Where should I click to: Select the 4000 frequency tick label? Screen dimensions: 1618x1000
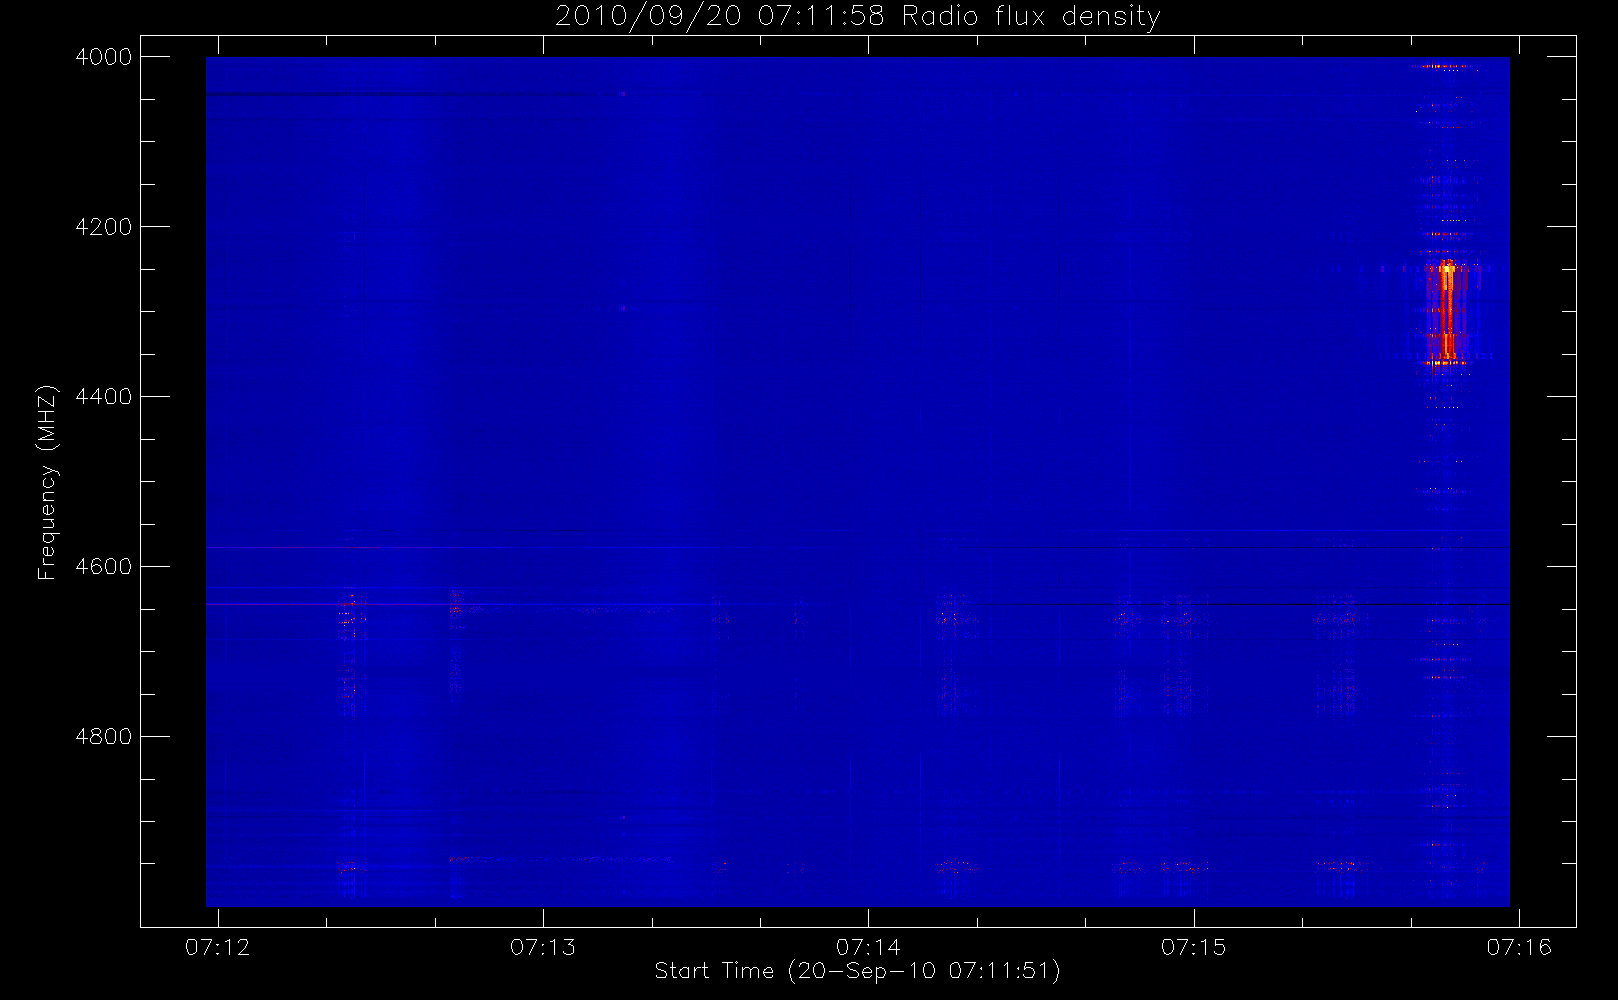(x=104, y=57)
